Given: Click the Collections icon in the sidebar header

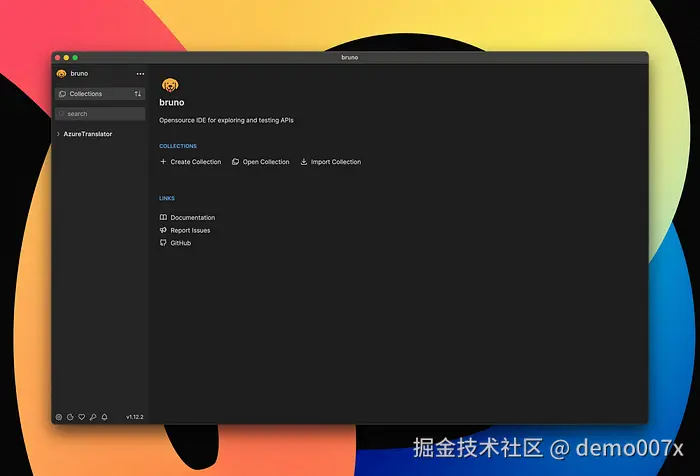Looking at the screenshot, I should coord(62,94).
